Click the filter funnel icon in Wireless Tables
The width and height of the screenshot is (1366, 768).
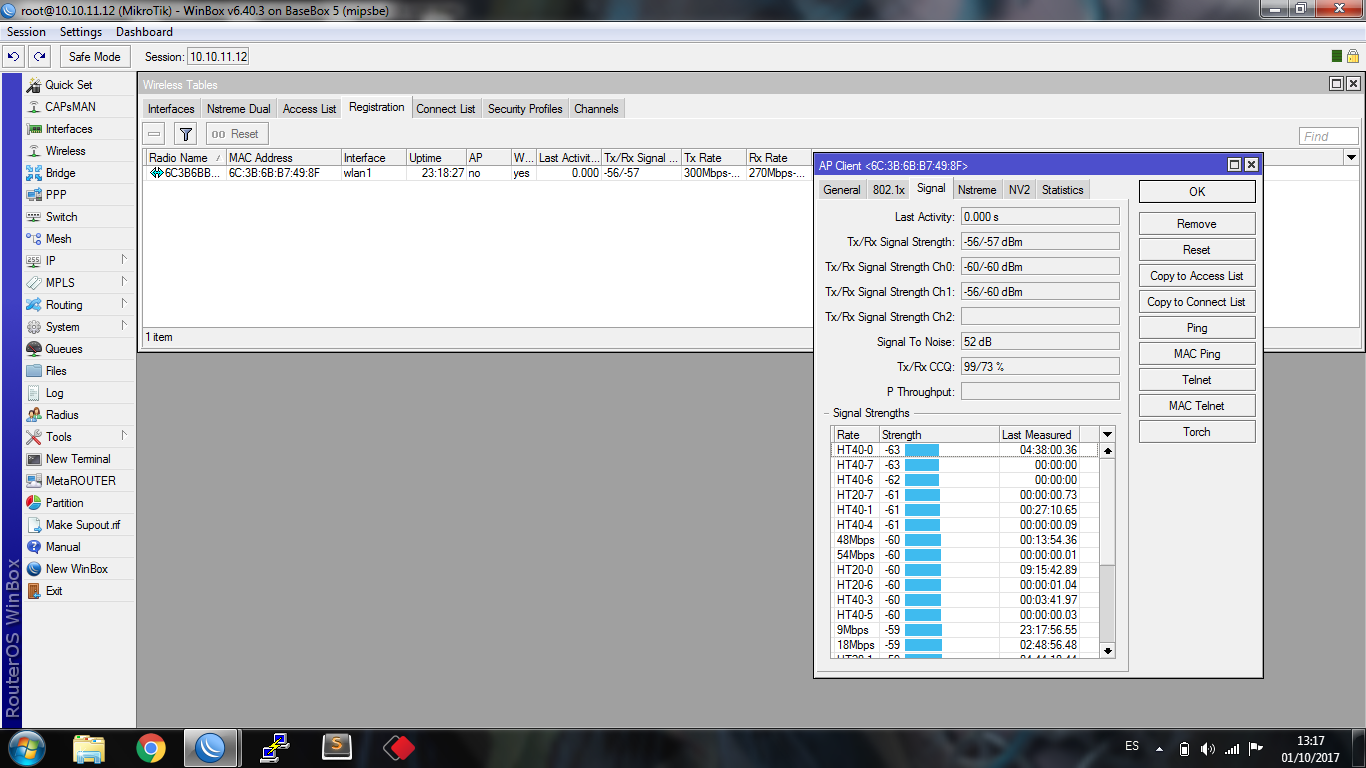tap(185, 134)
